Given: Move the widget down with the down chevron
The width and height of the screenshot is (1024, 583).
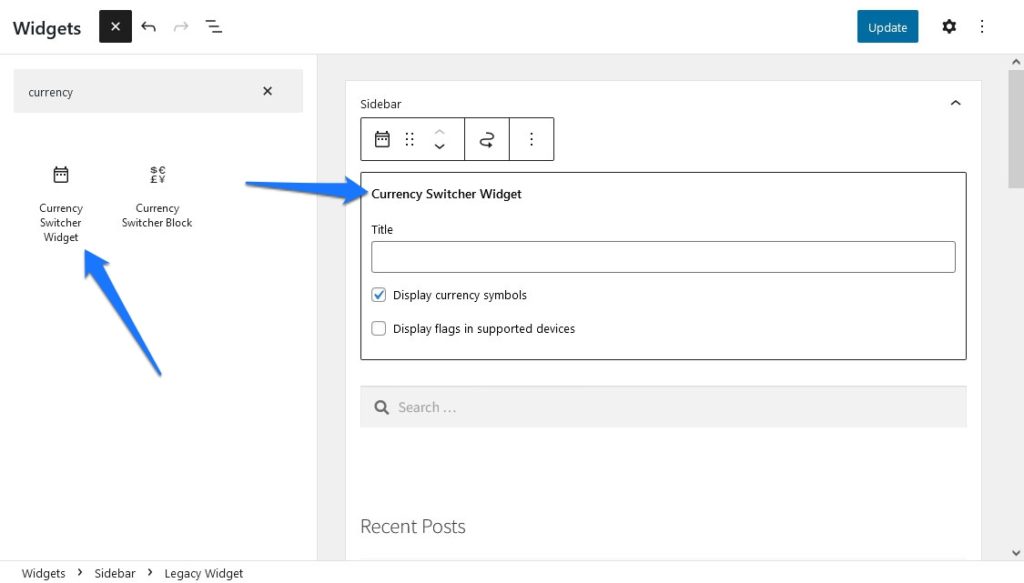Looking at the screenshot, I should click(x=440, y=147).
